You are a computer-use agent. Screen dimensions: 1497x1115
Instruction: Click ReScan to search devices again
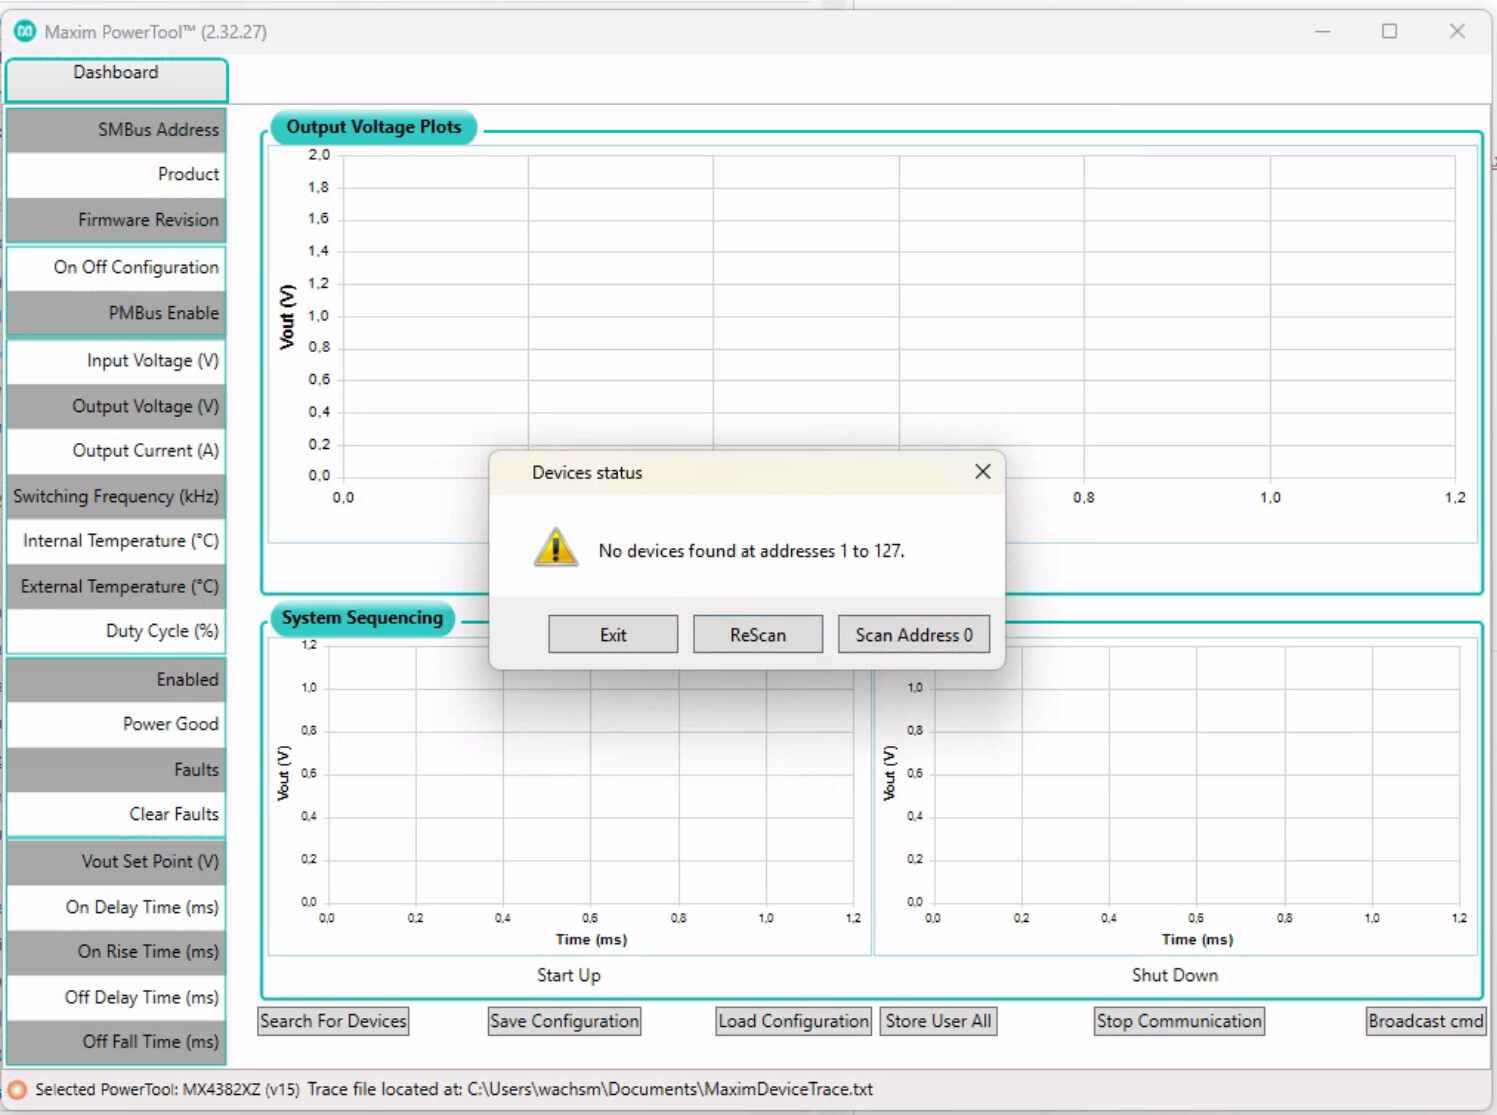[x=757, y=635]
